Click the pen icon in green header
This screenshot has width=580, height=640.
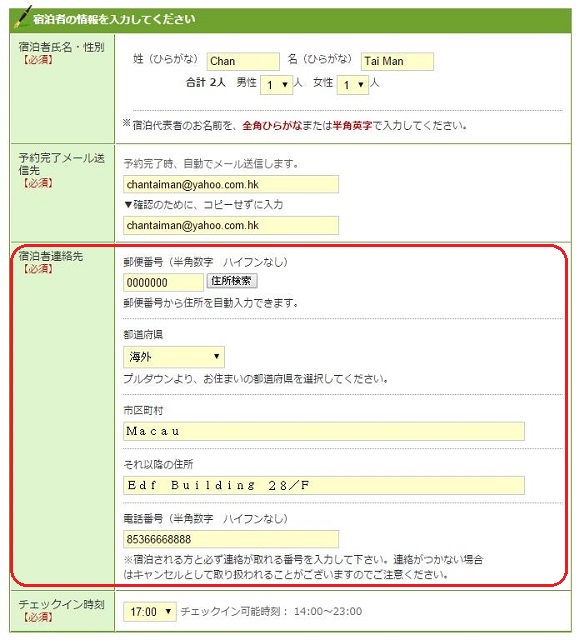click(22, 17)
